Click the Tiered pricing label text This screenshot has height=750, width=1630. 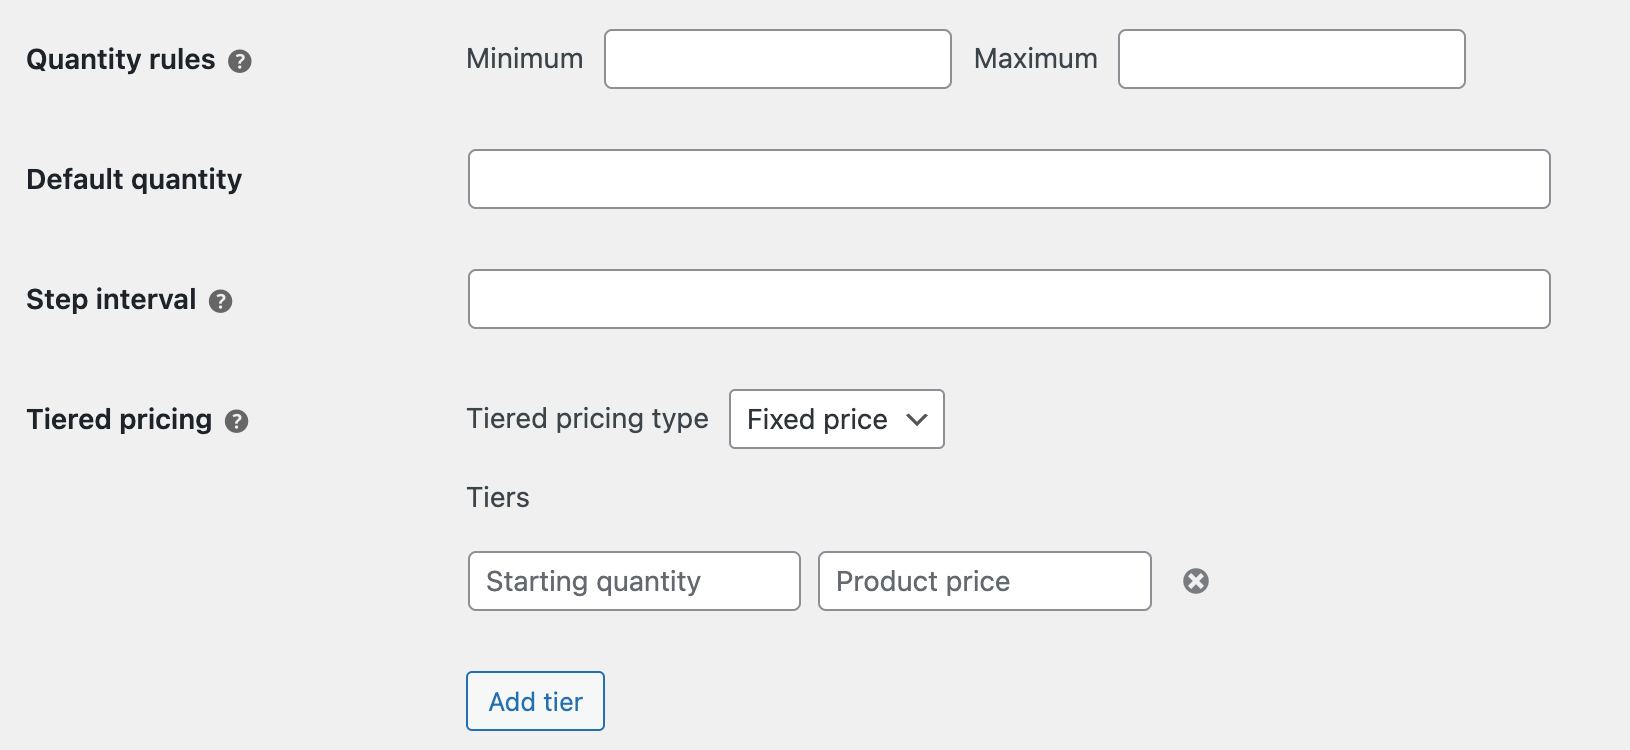[x=119, y=420]
